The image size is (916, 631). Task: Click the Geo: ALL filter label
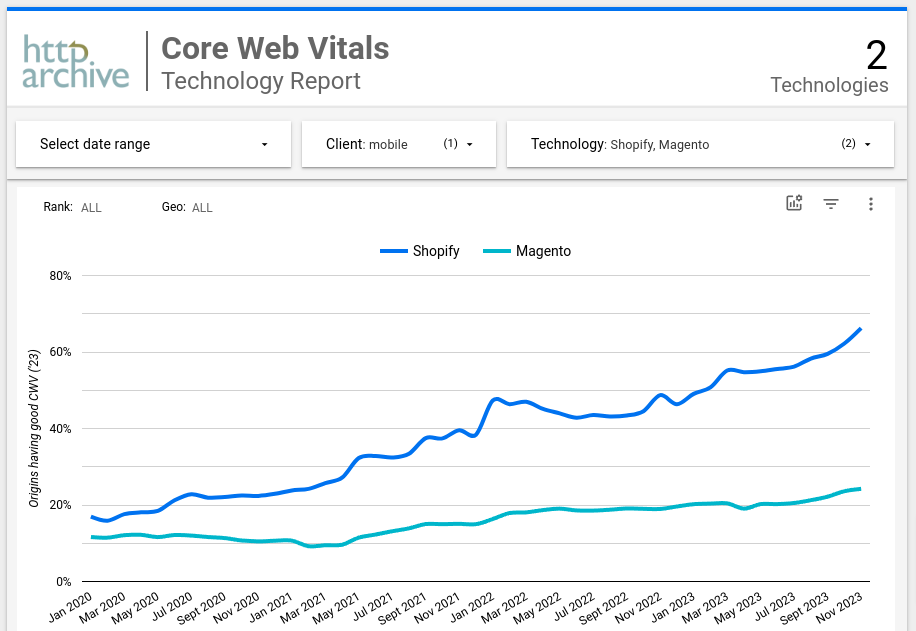point(187,207)
